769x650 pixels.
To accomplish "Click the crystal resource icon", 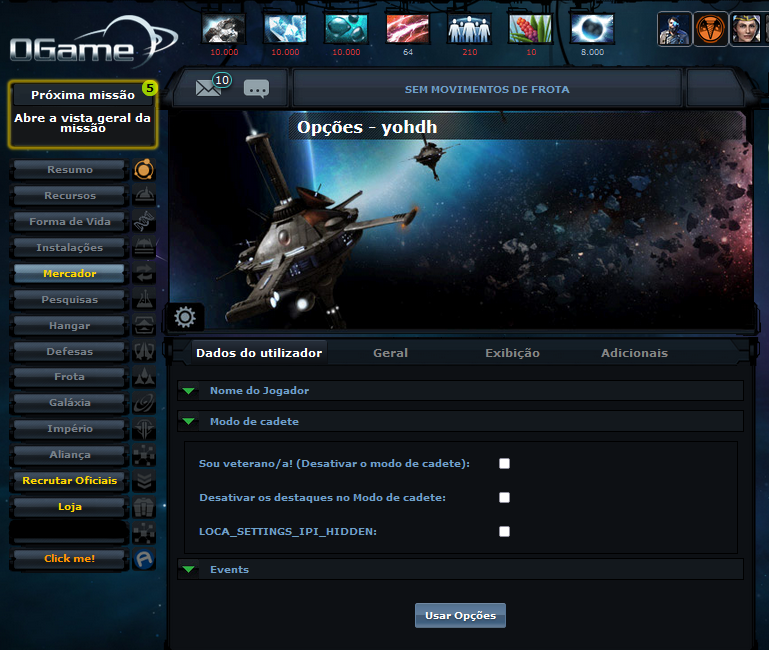I will pyautogui.click(x=285, y=29).
